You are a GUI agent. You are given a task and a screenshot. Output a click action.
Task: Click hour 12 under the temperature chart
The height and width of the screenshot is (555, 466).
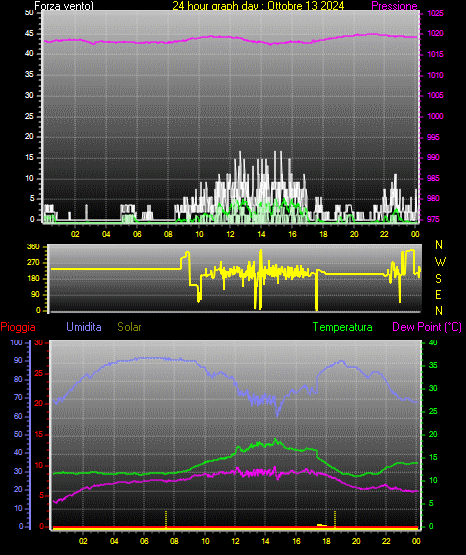235,541
